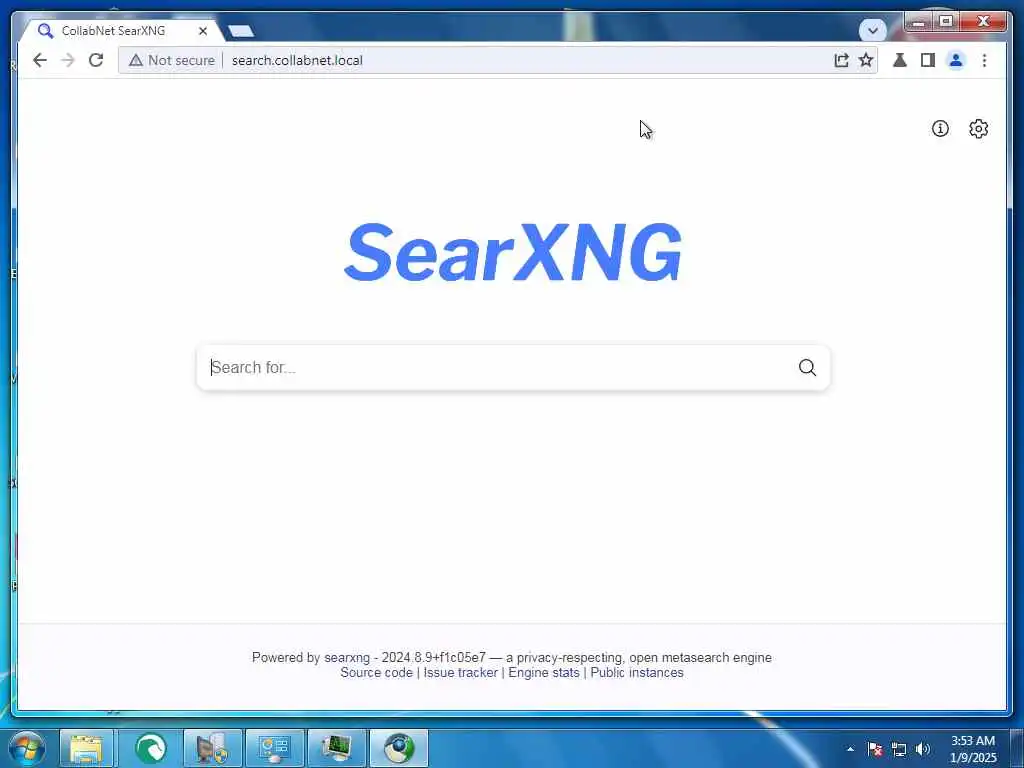Screen dimensions: 1024x768
Task: Open the green swirl taskbar app
Action: (150, 748)
